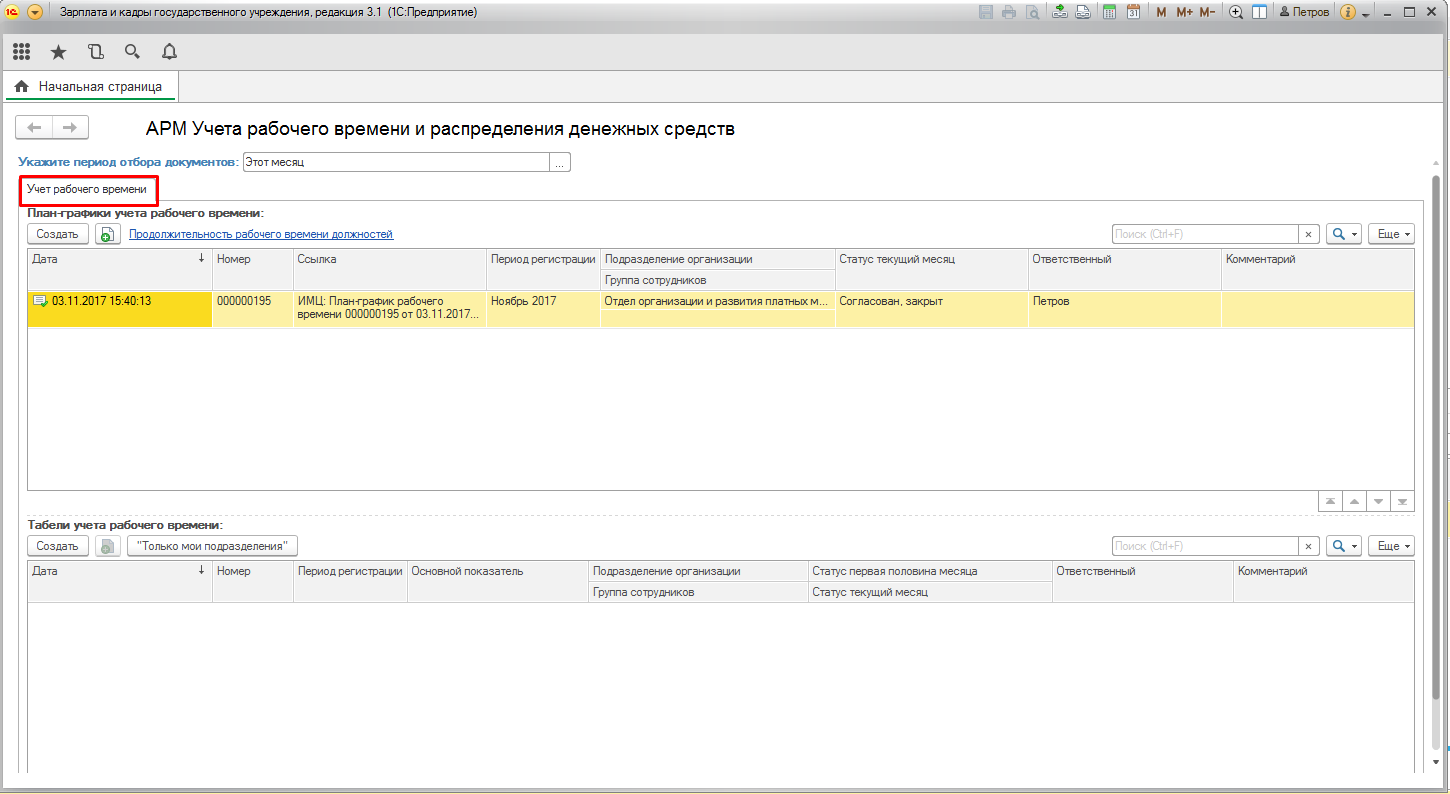Click the global search magnifier icon
The height and width of the screenshot is (794, 1450).
132,52
